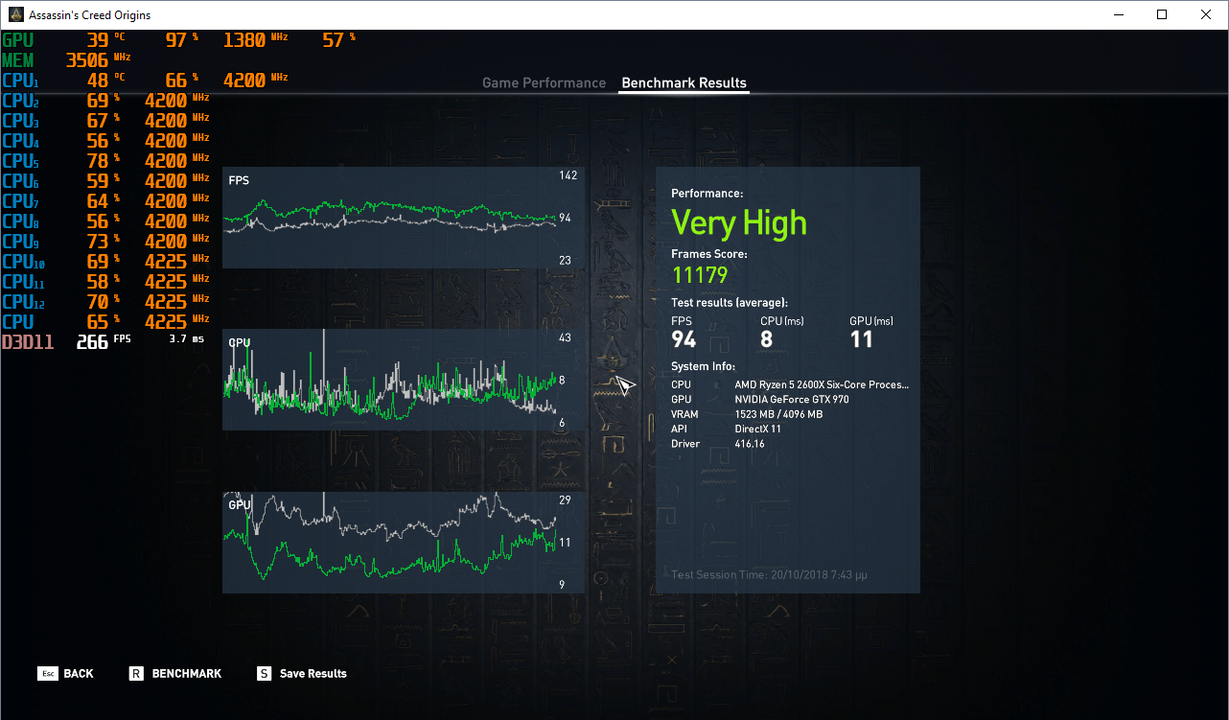This screenshot has height=720, width=1229.
Task: Click Save Results
Action: click(313, 674)
